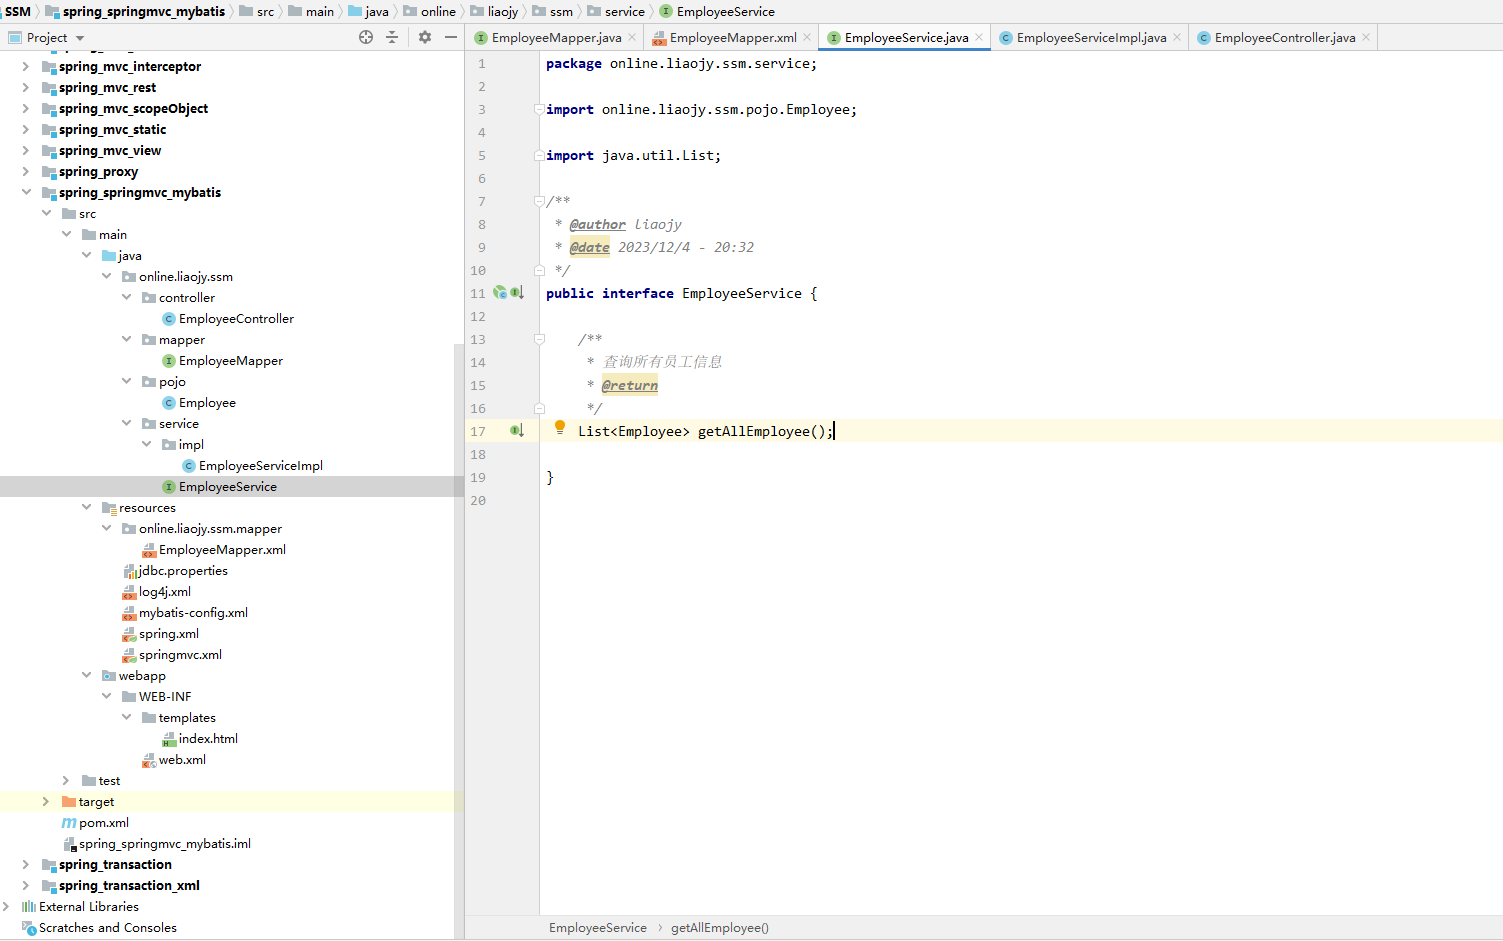
Task: Open log4j.xml file
Action: (164, 592)
